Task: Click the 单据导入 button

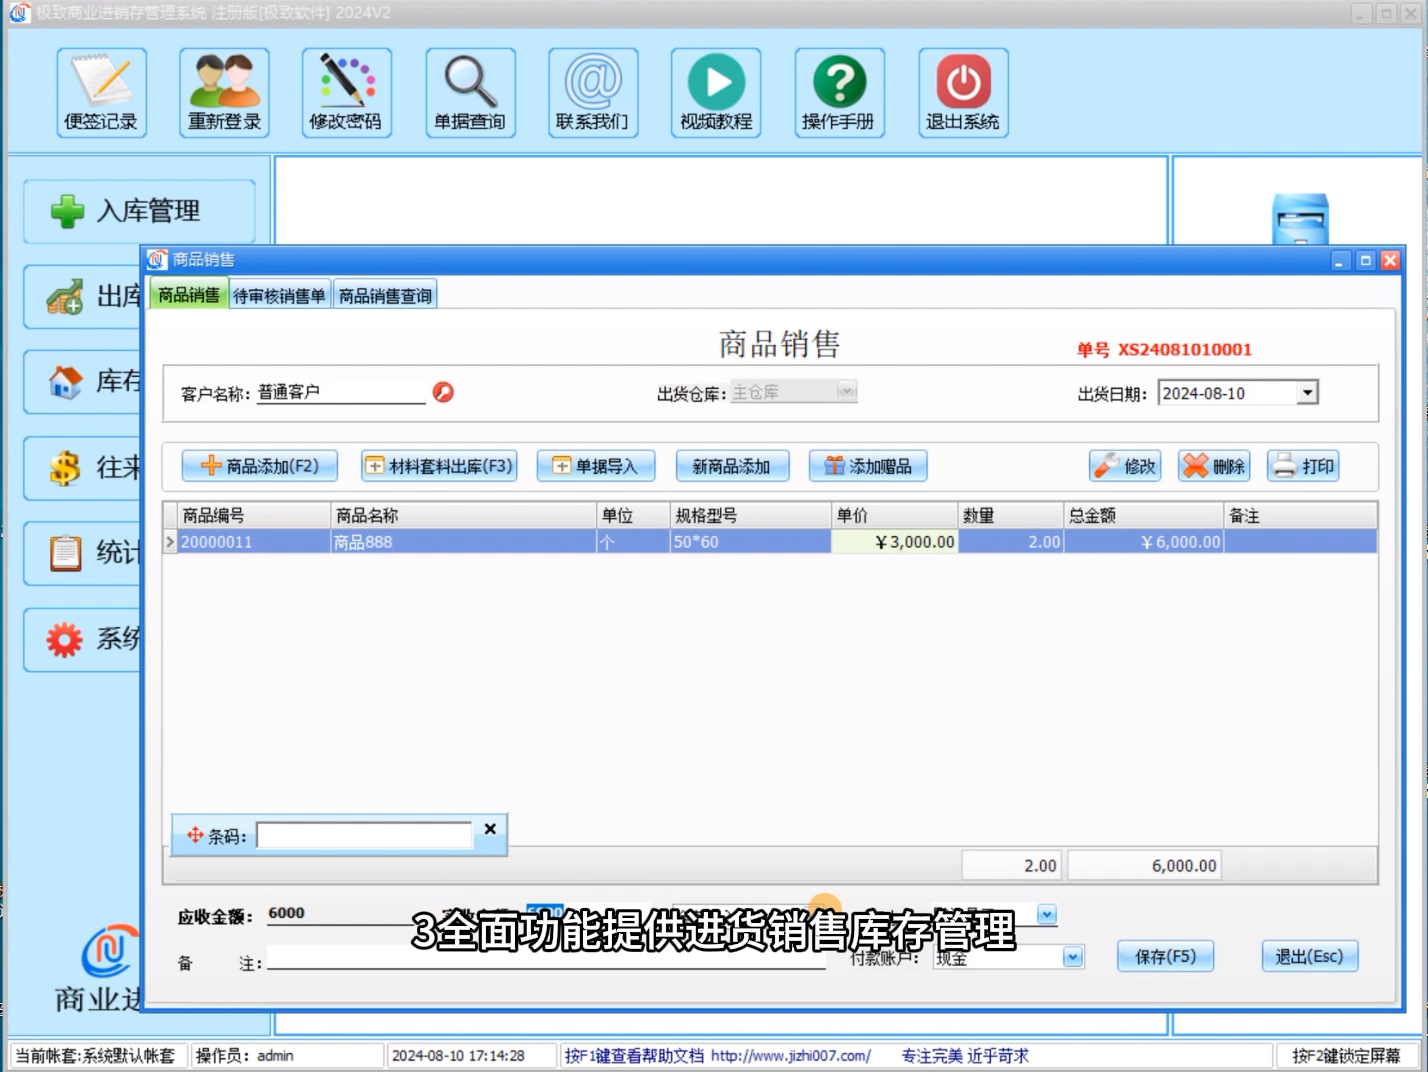Action: tap(596, 466)
